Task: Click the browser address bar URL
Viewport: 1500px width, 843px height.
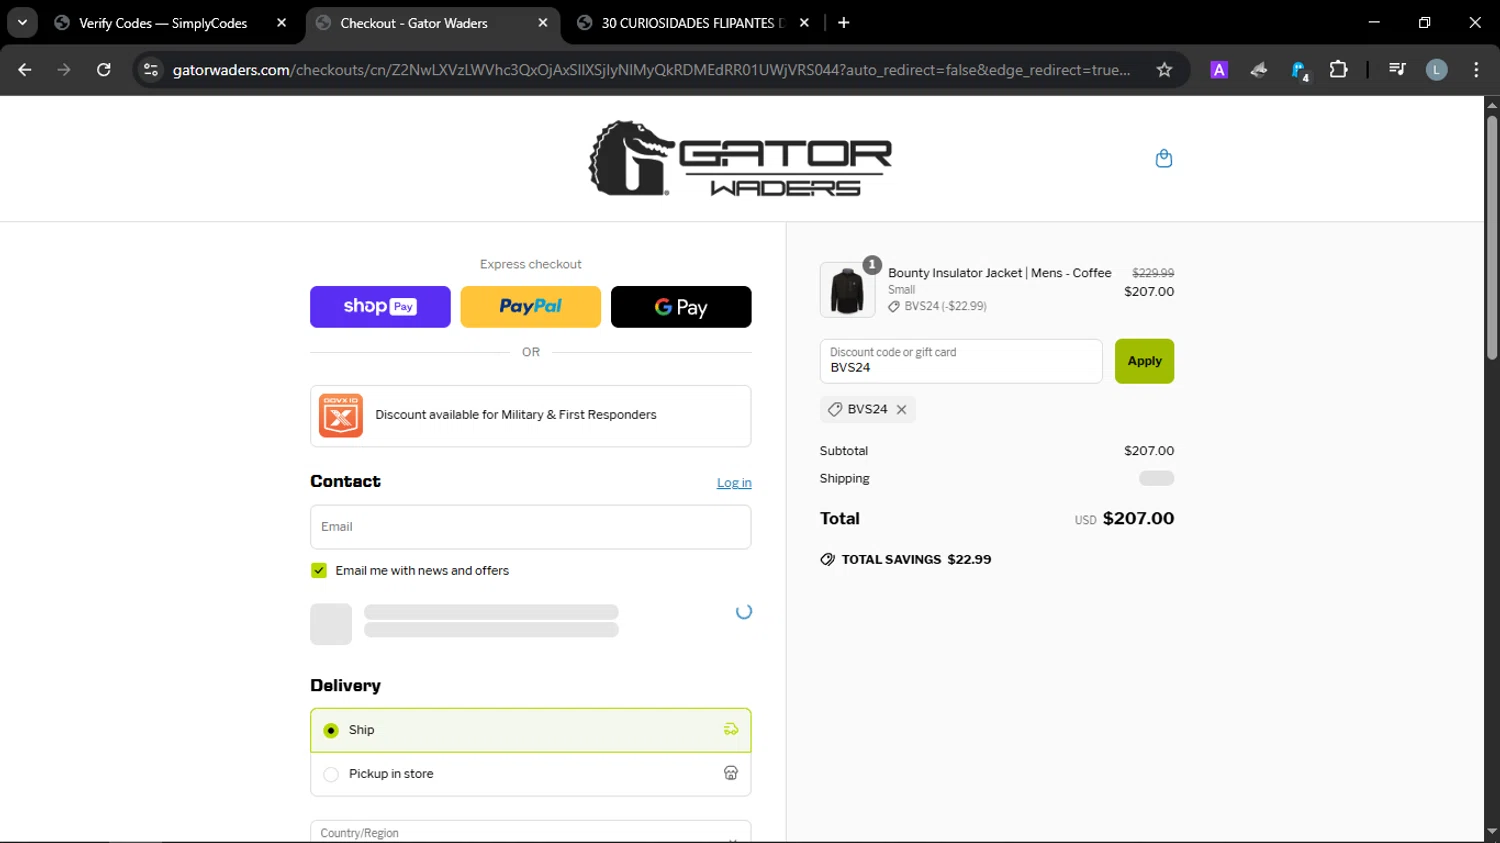Action: pos(651,69)
